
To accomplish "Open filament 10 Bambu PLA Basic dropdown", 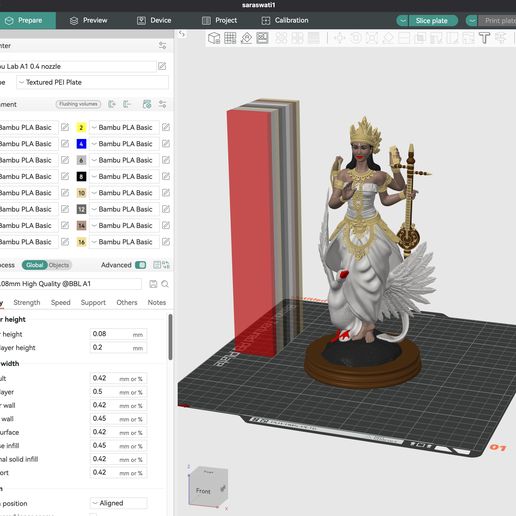I will click(124, 193).
